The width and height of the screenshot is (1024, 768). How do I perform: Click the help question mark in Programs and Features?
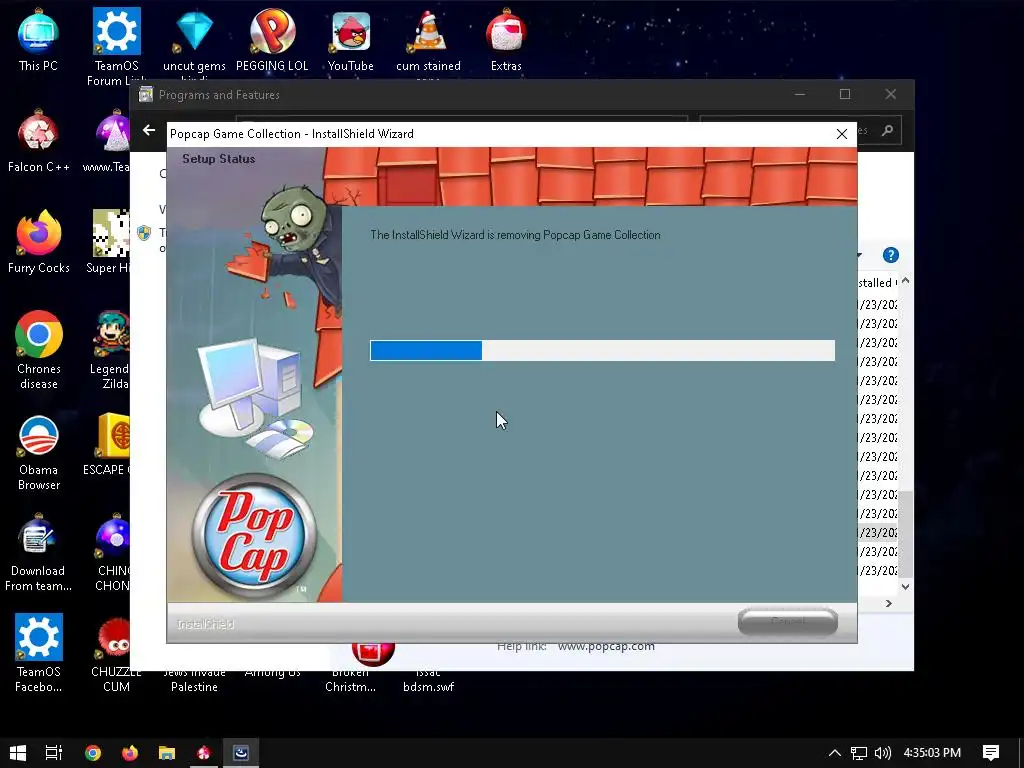(x=891, y=255)
